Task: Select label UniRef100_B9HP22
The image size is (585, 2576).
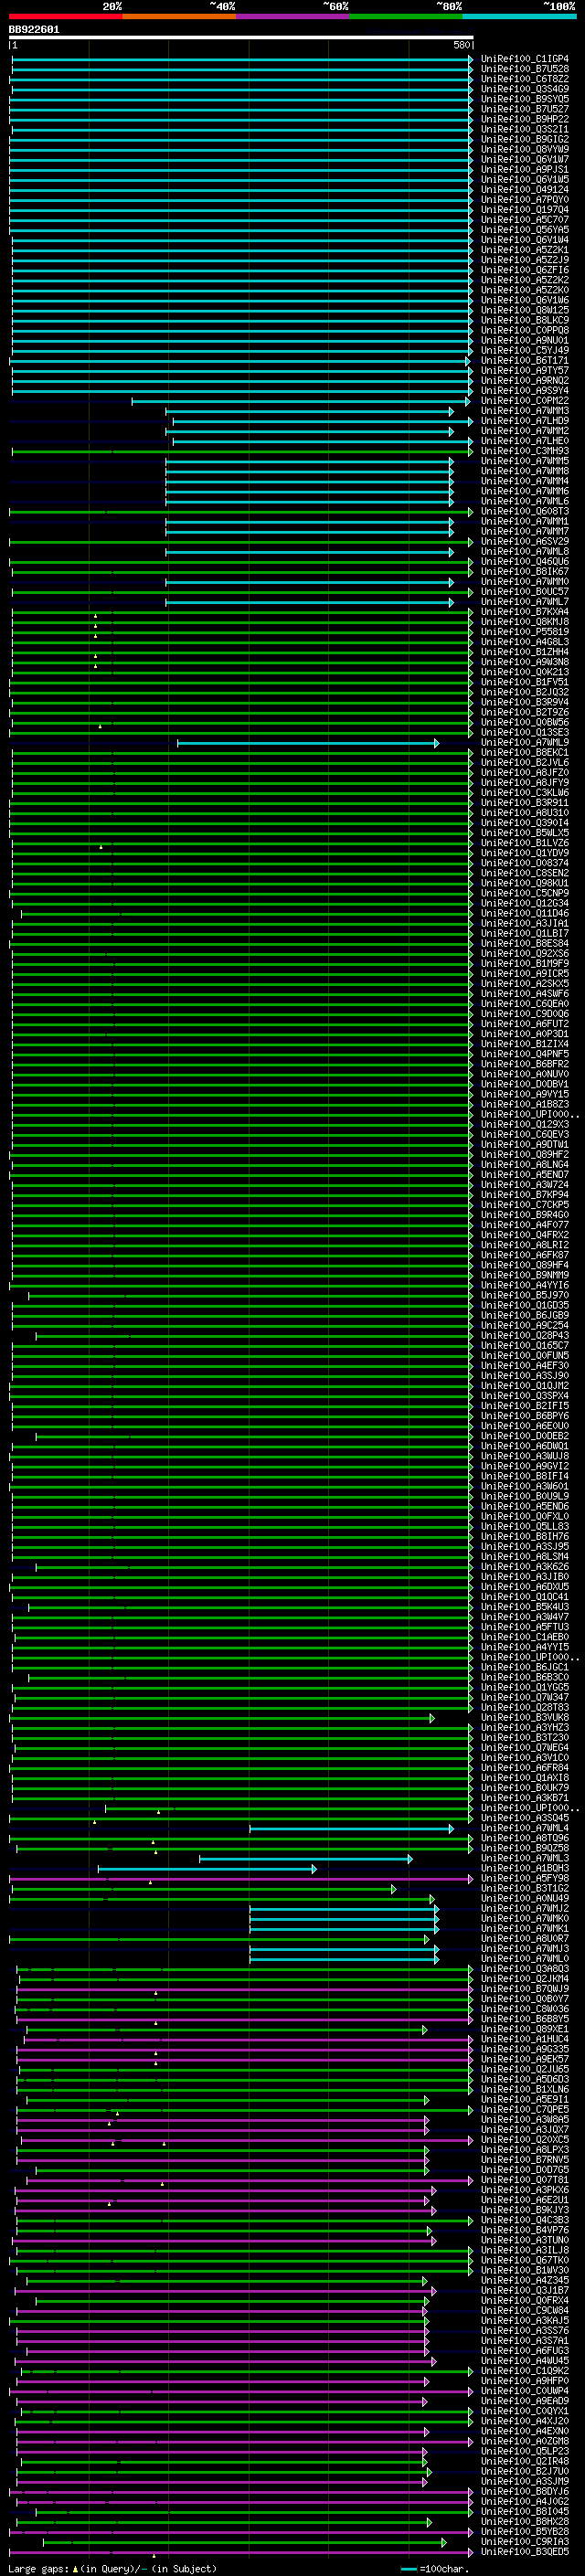Action: [x=524, y=119]
